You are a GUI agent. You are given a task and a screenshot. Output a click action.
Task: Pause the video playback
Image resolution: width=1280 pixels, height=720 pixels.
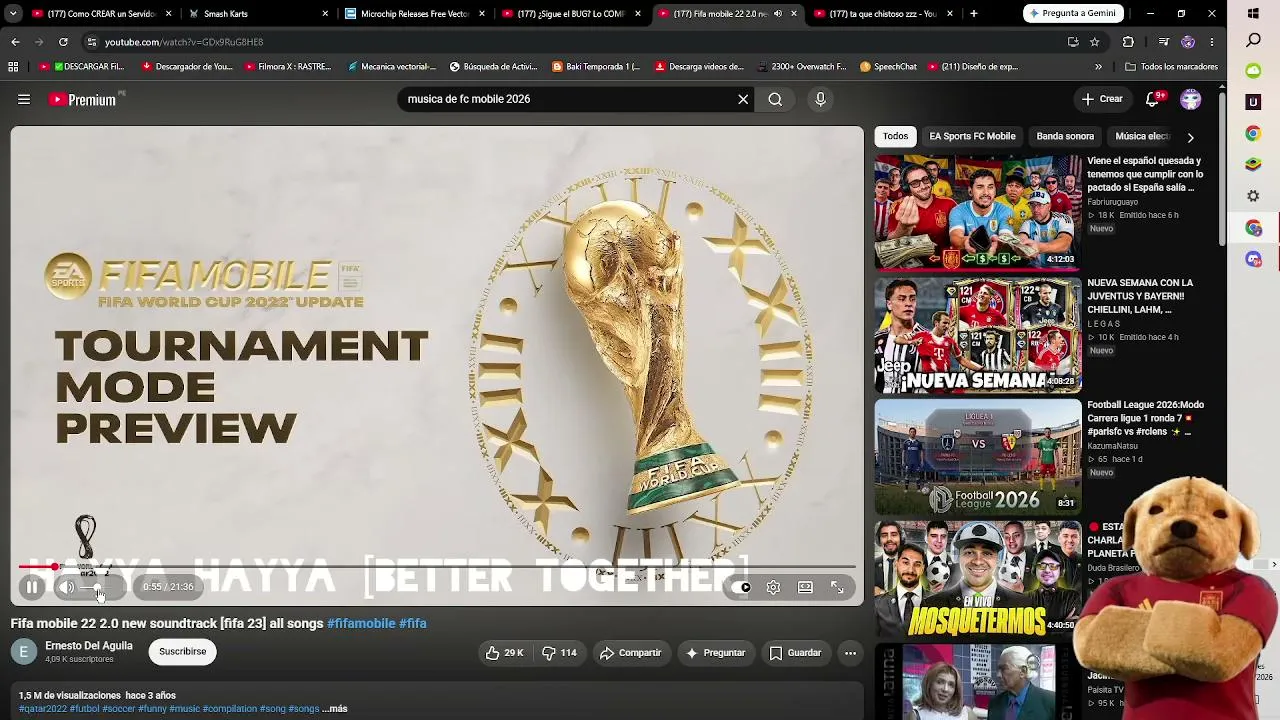pos(32,588)
